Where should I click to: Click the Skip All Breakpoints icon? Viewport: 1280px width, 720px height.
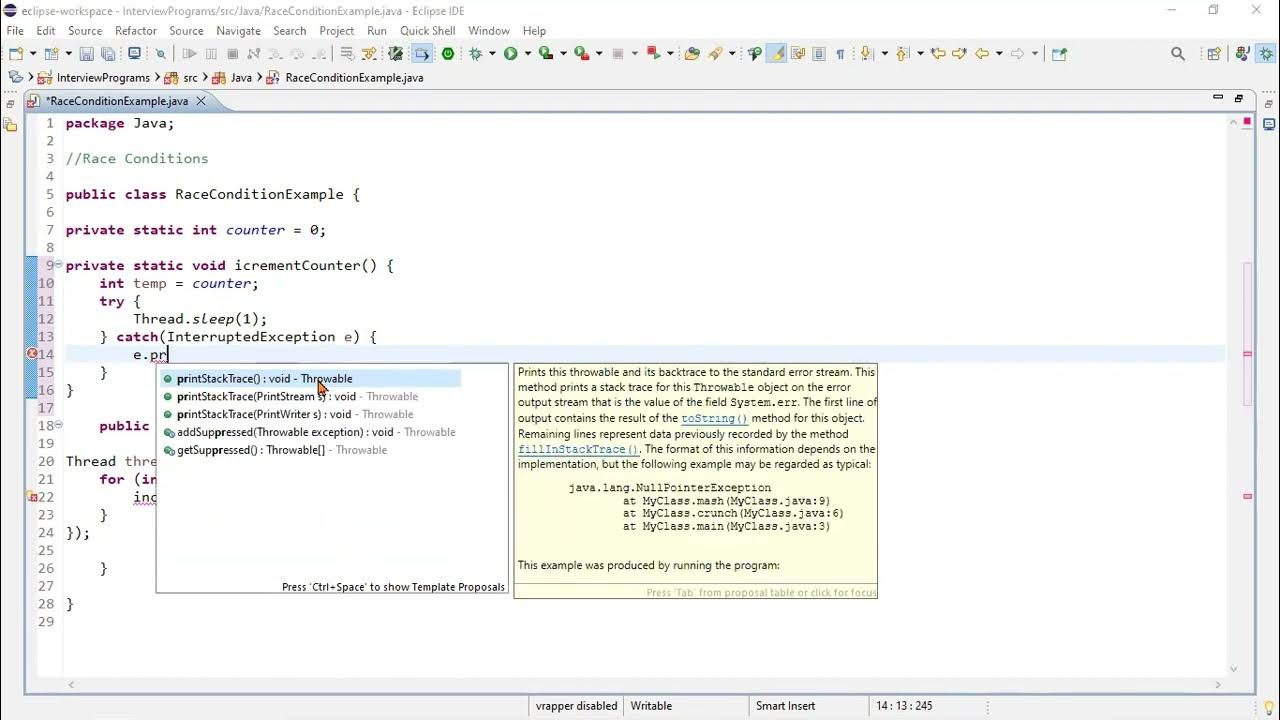pyautogui.click(x=160, y=54)
